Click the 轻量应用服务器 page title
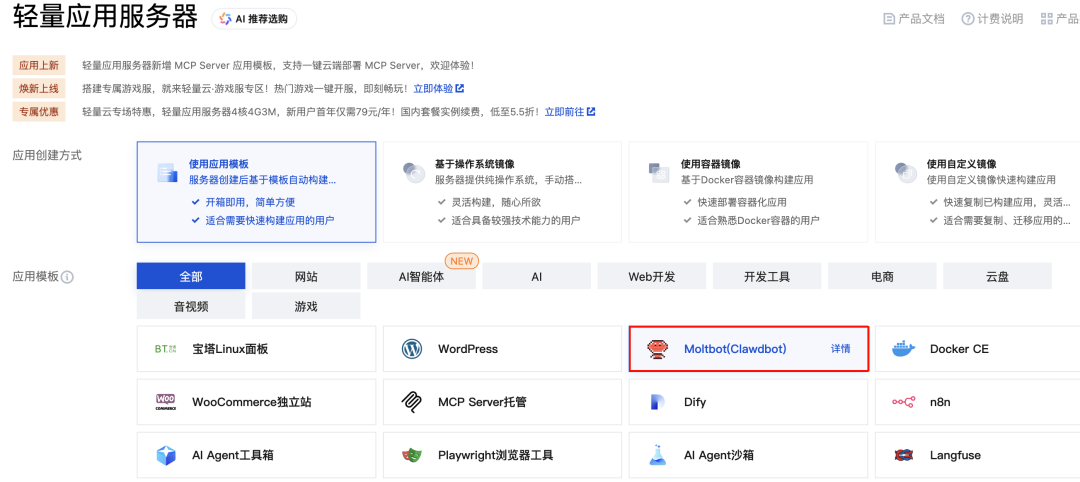 tap(105, 19)
